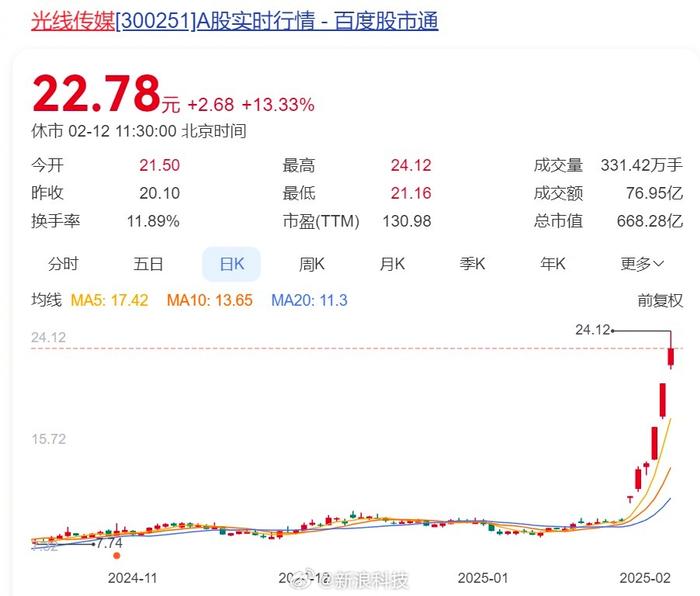Open the 光线传媒 A股实时行情 link
Viewport: 700px width, 596px height.
click(x=235, y=21)
